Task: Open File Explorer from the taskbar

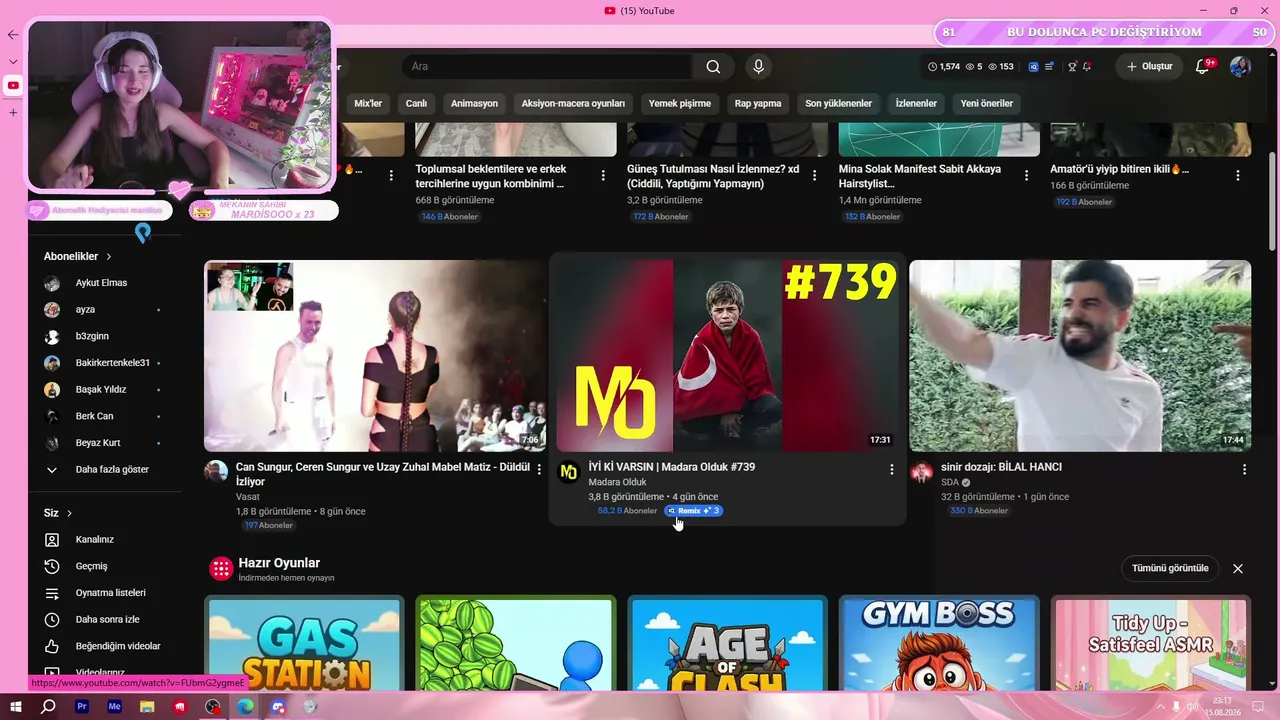Action: click(147, 707)
